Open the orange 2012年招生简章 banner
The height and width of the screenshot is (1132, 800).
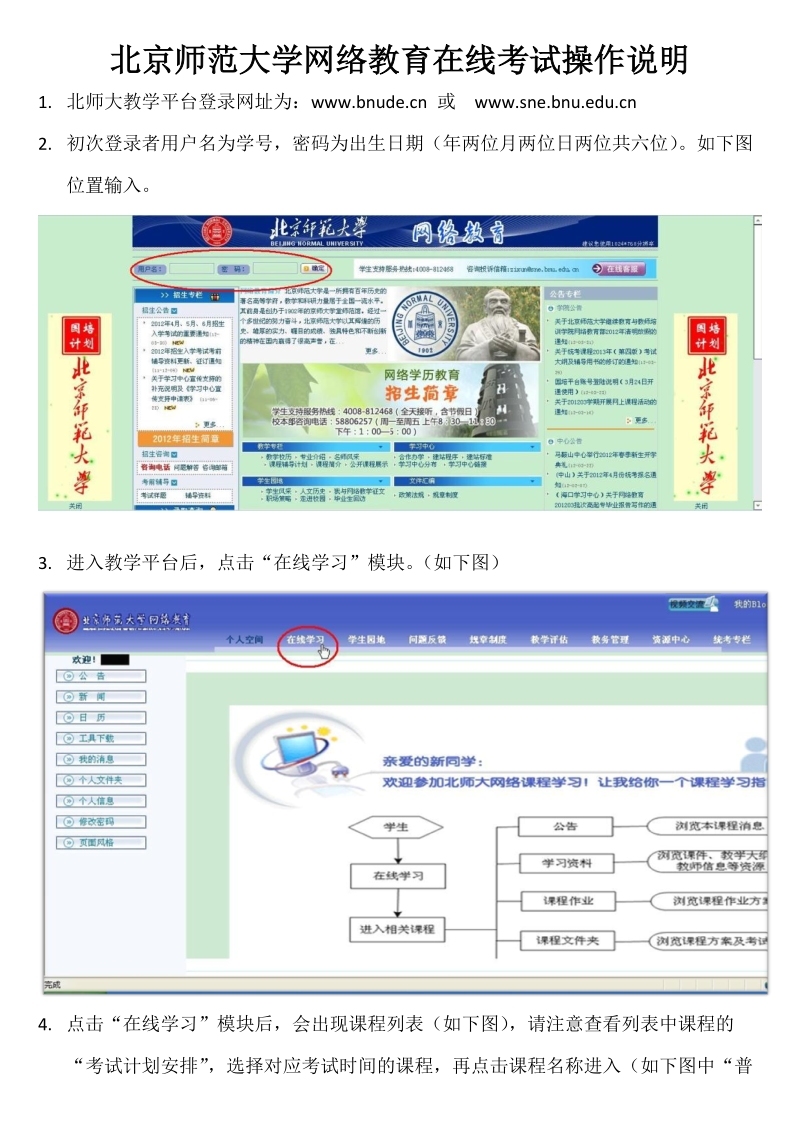coord(185,438)
